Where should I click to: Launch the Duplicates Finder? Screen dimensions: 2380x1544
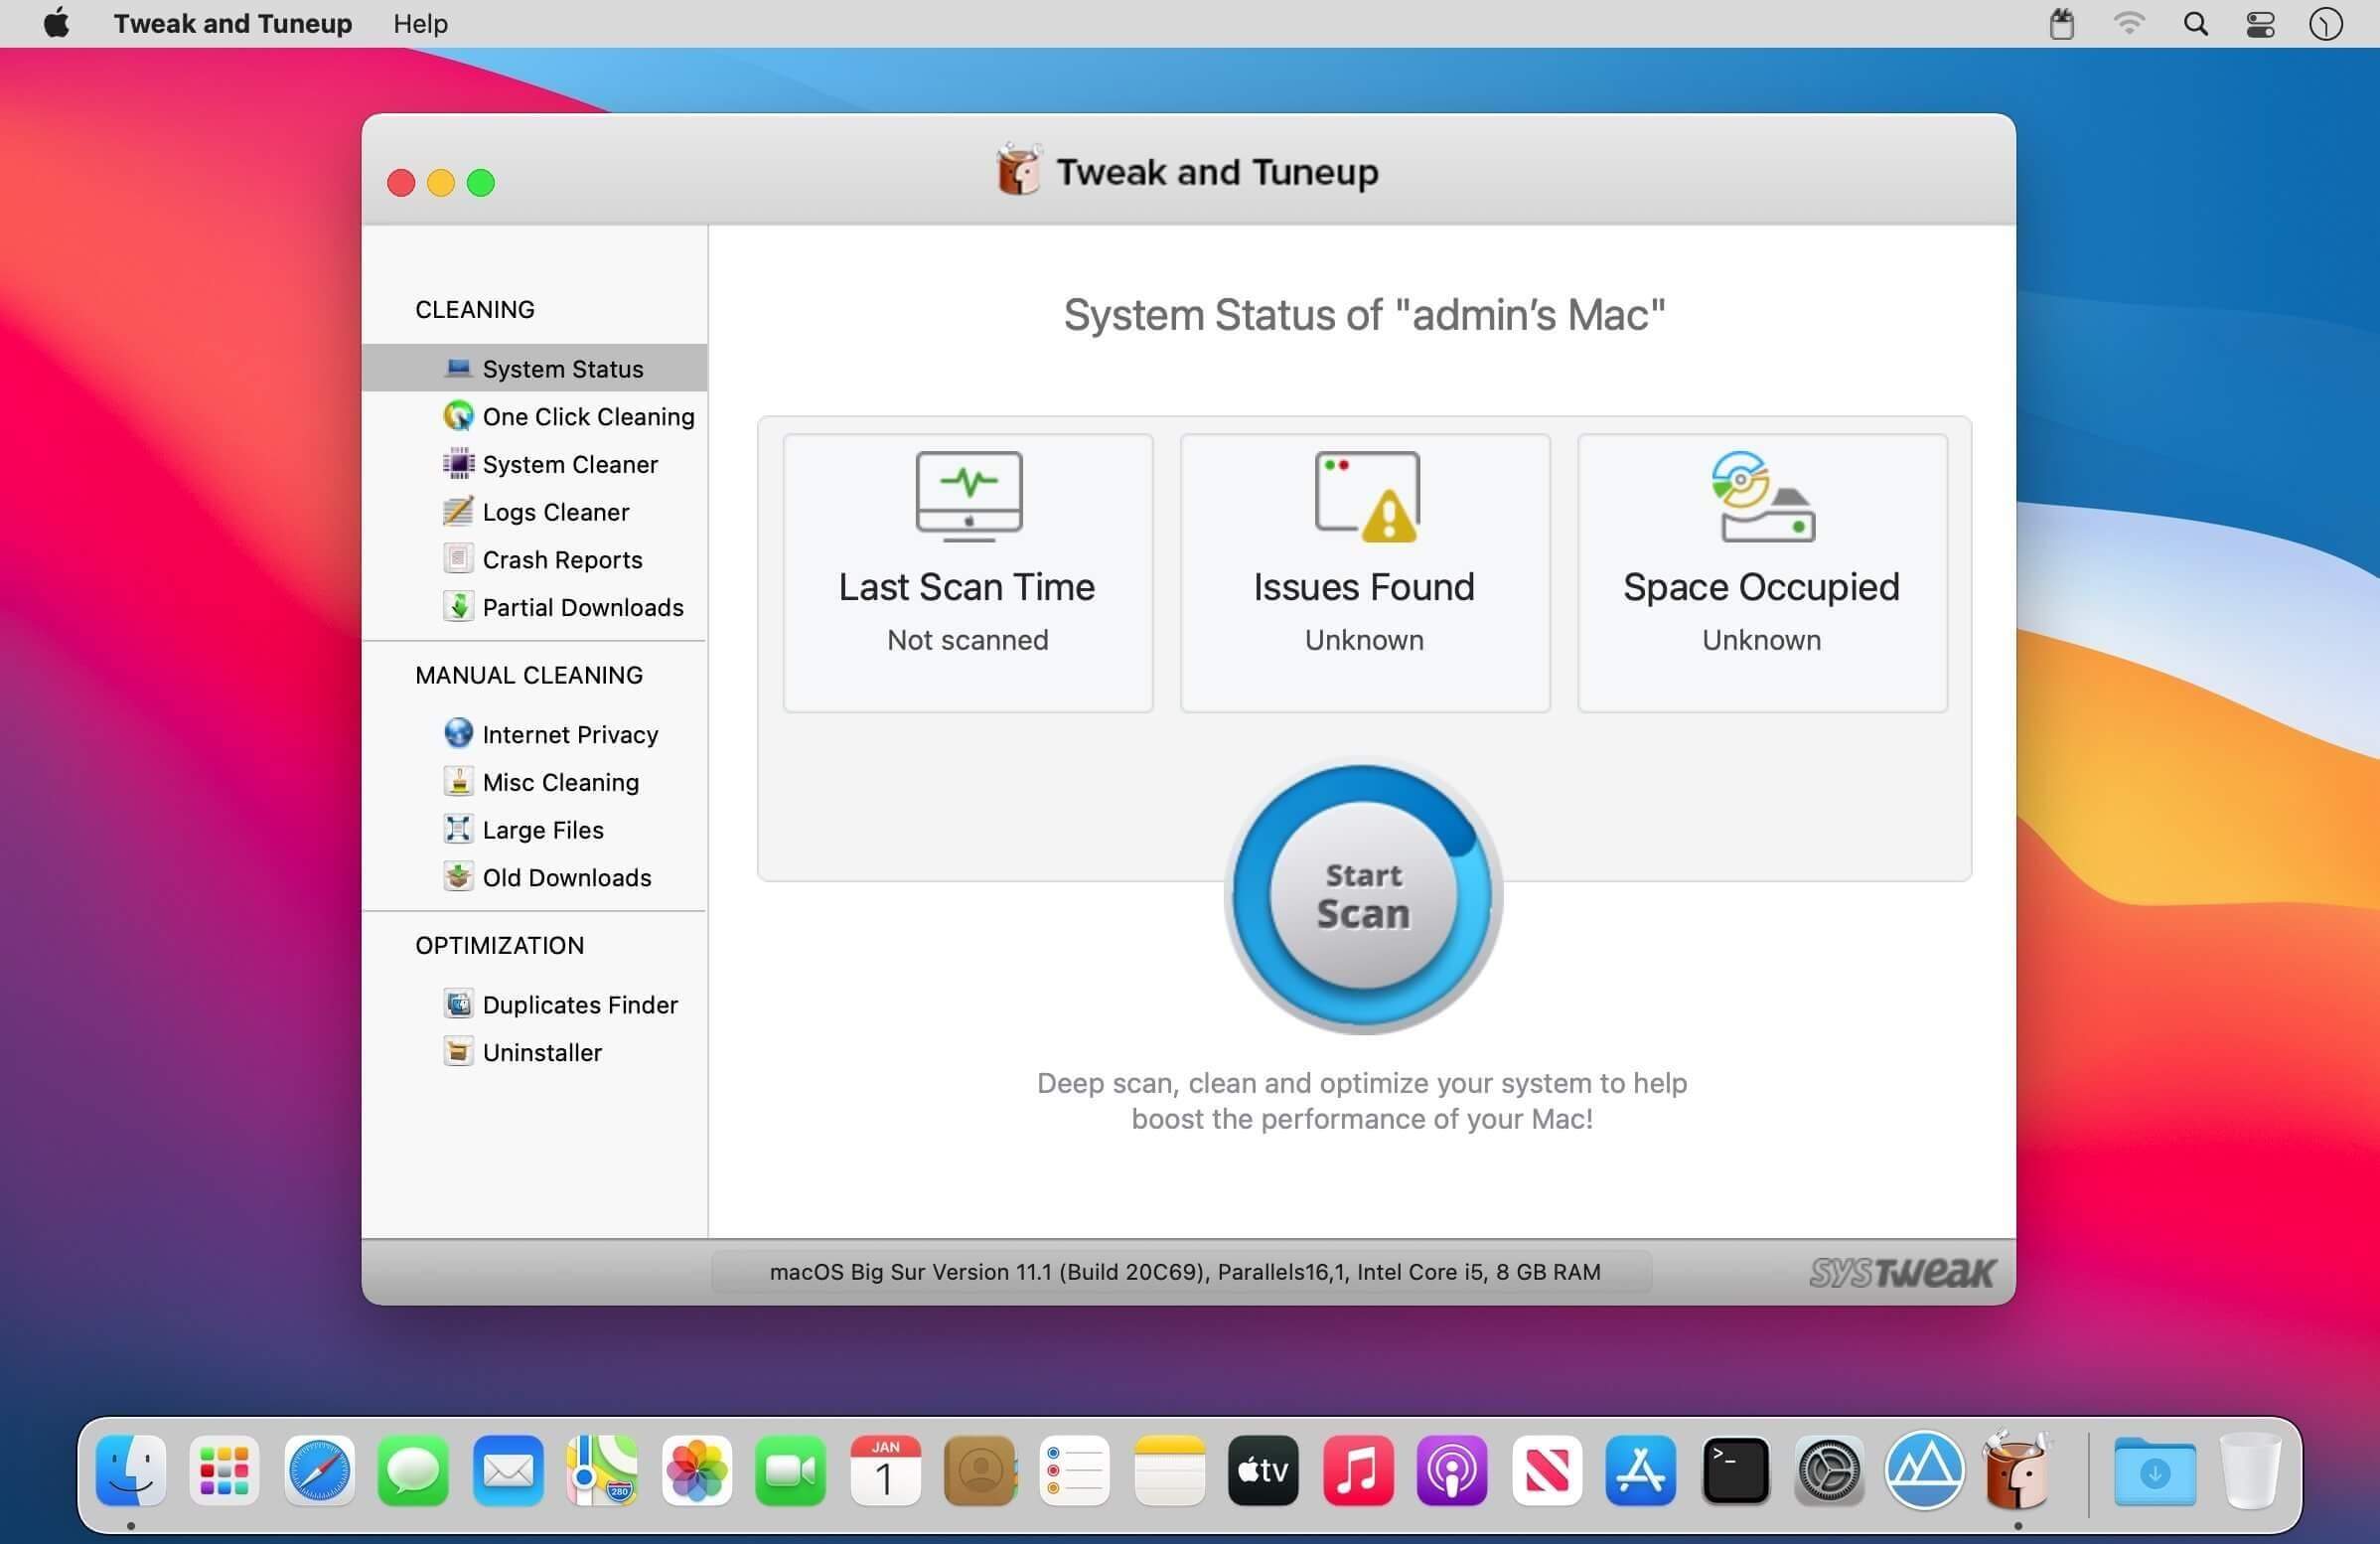(x=580, y=1004)
